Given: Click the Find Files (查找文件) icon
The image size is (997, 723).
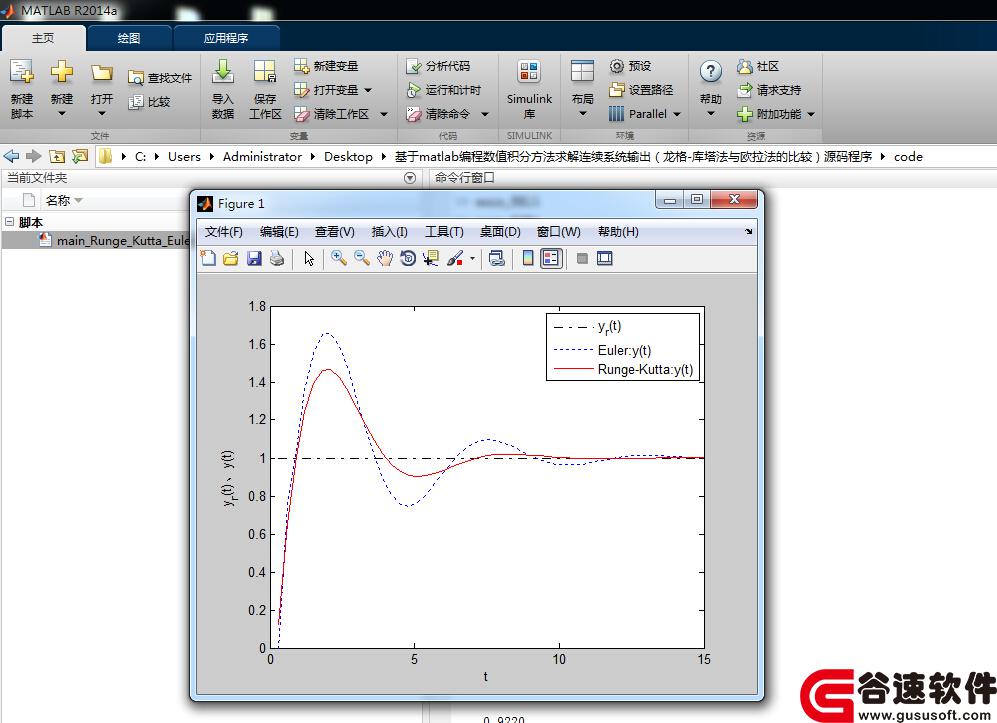Looking at the screenshot, I should 135,78.
